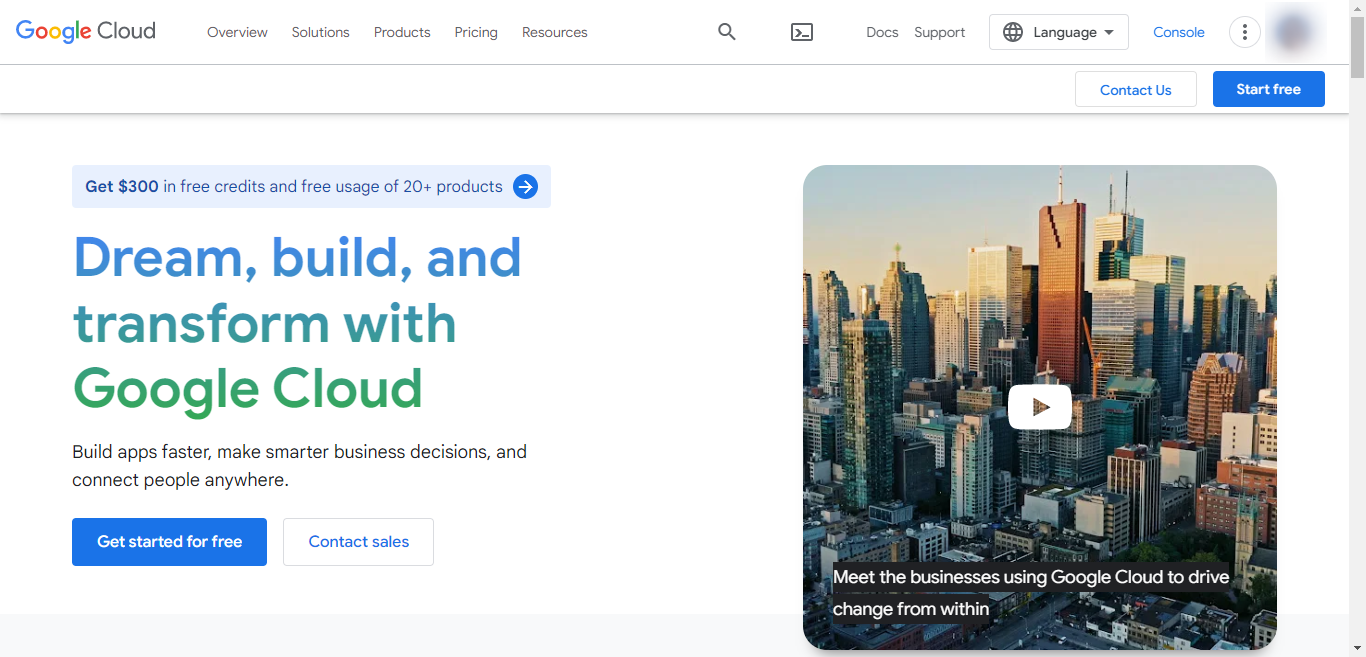The height and width of the screenshot is (657, 1366).
Task: Activate the Cloud Shell terminal icon
Action: (x=802, y=32)
